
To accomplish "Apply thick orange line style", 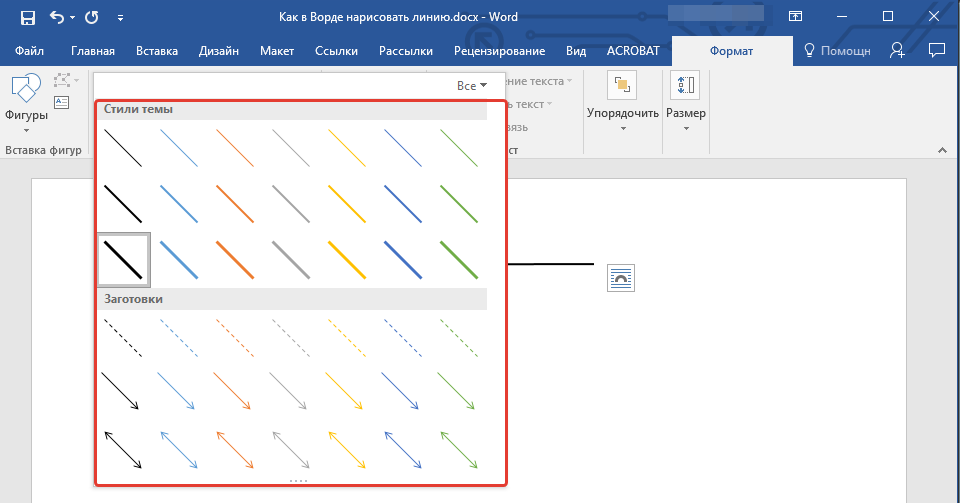I will [235, 260].
